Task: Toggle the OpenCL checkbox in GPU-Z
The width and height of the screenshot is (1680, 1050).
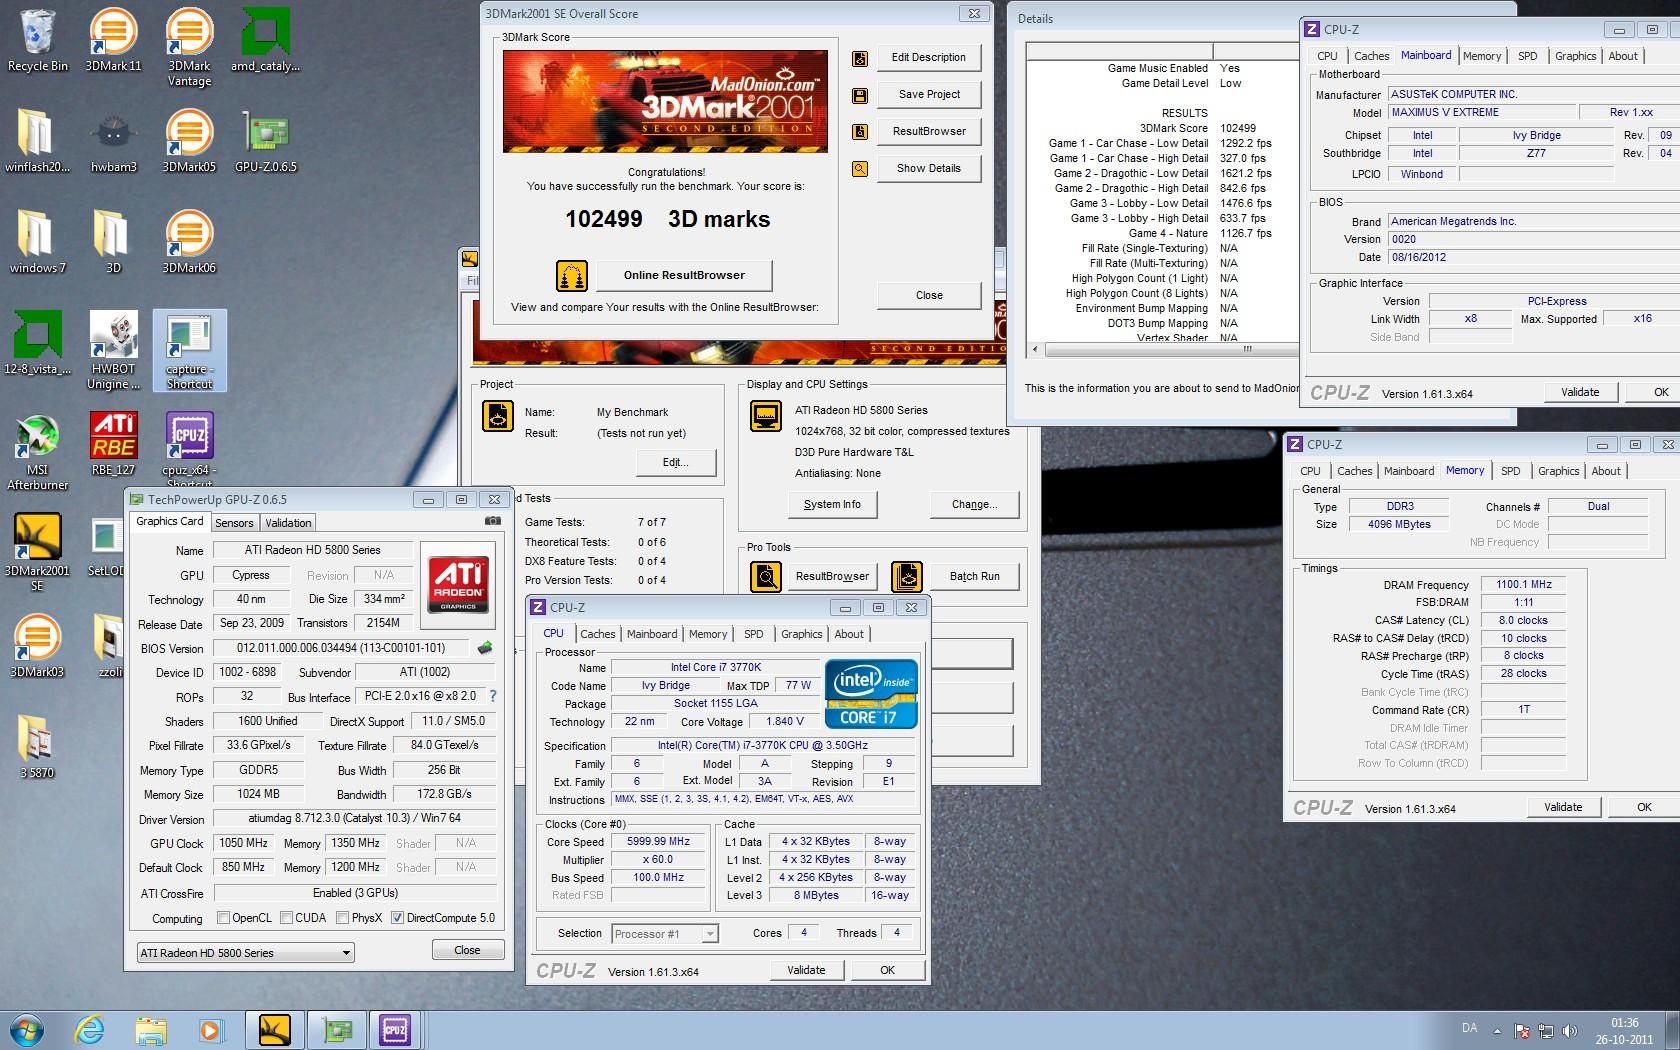Action: pyautogui.click(x=223, y=918)
